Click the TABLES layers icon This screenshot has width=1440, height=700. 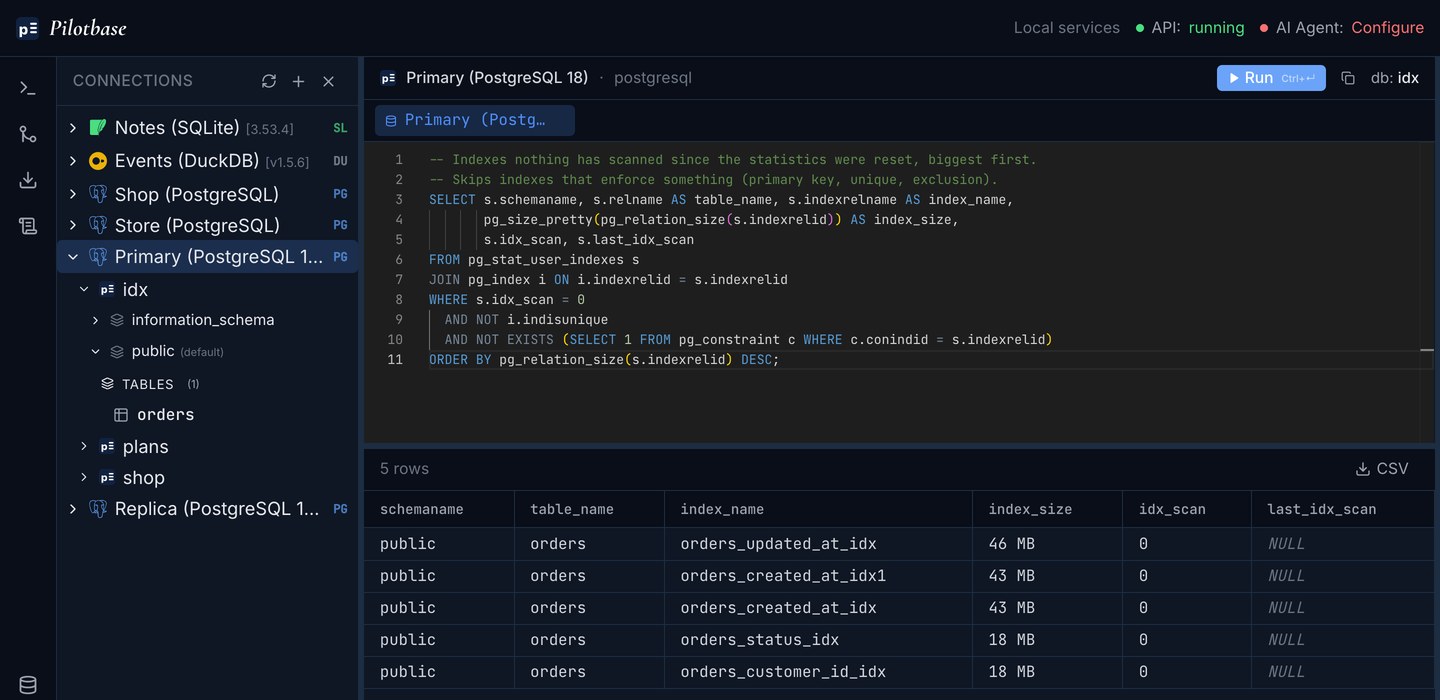(107, 384)
